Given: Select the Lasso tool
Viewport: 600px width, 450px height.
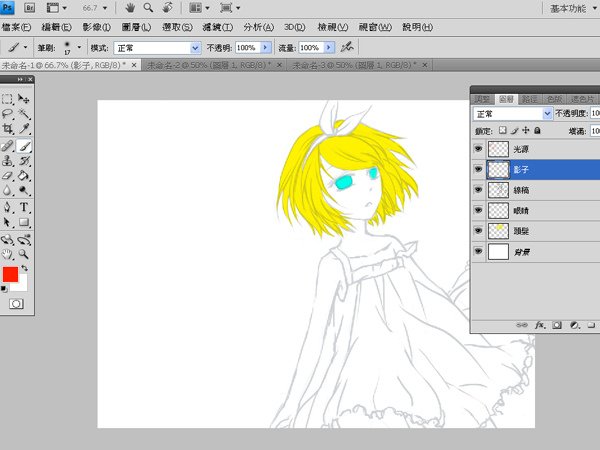Looking at the screenshot, I should 7,114.
